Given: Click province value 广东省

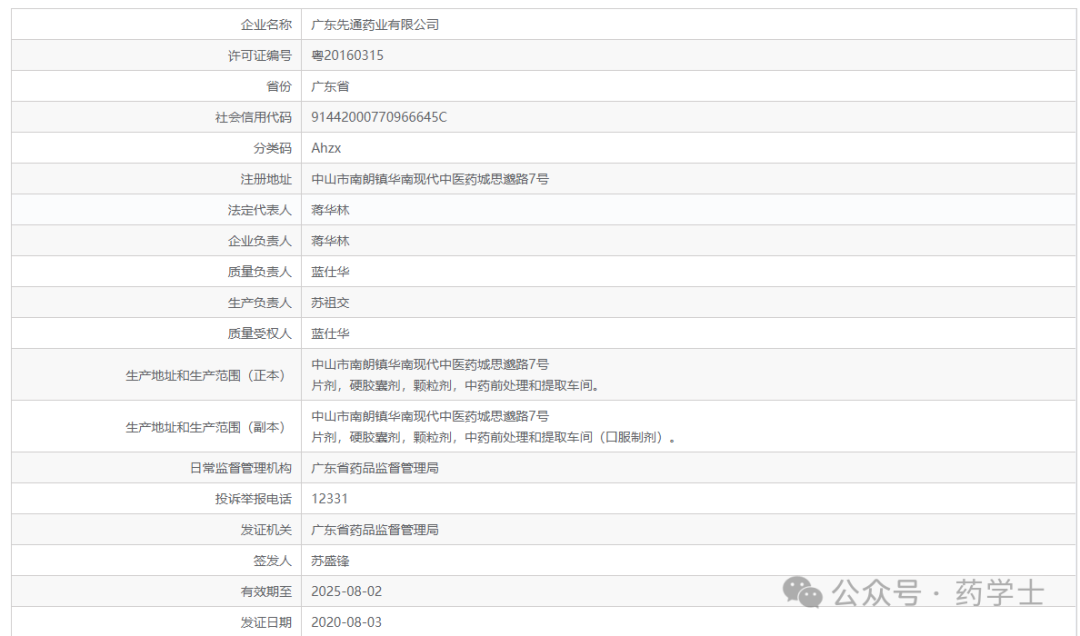Looking at the screenshot, I should coord(330,87).
